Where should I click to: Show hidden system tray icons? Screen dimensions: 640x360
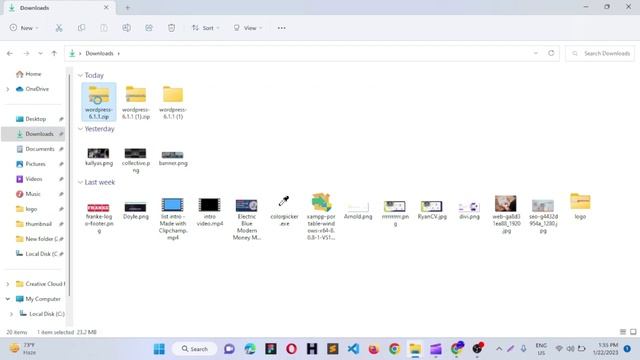coord(499,349)
